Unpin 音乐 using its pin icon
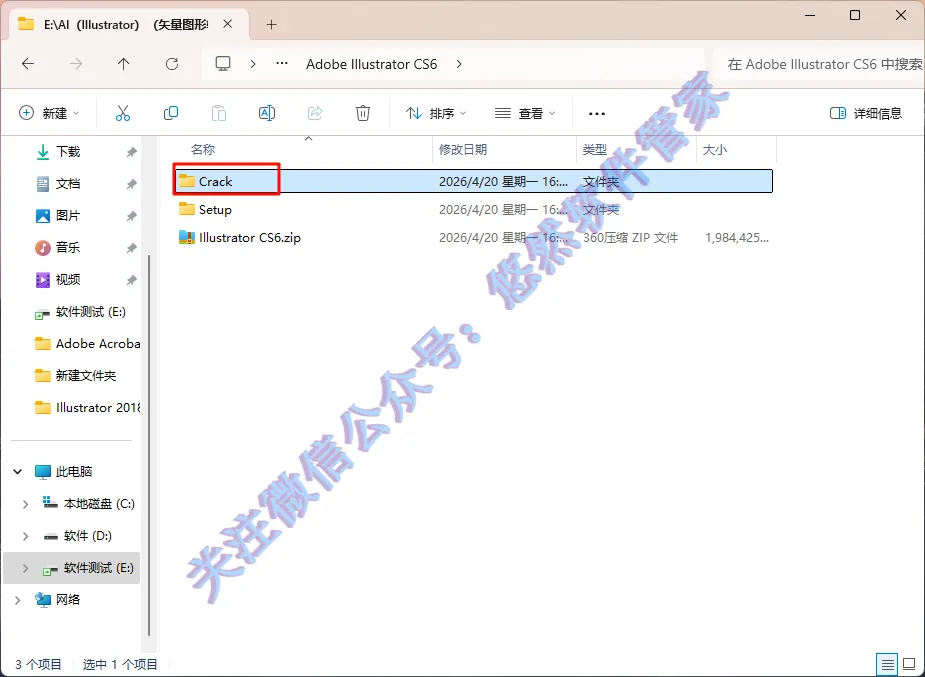 pos(132,248)
